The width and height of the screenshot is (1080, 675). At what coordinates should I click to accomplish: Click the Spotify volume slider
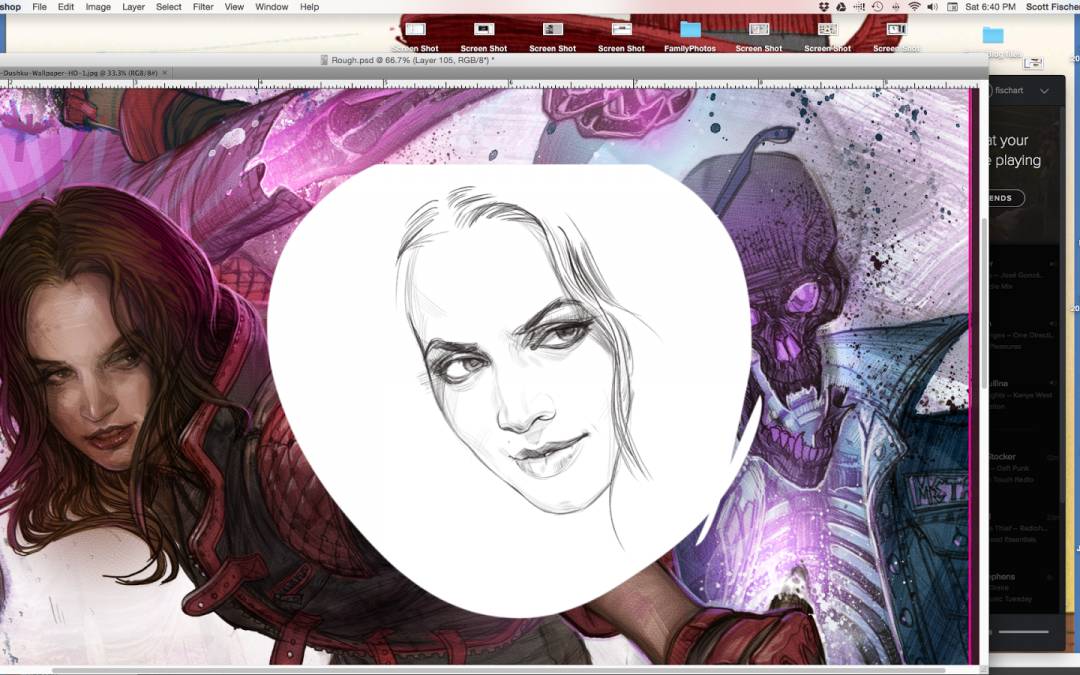click(x=1024, y=631)
